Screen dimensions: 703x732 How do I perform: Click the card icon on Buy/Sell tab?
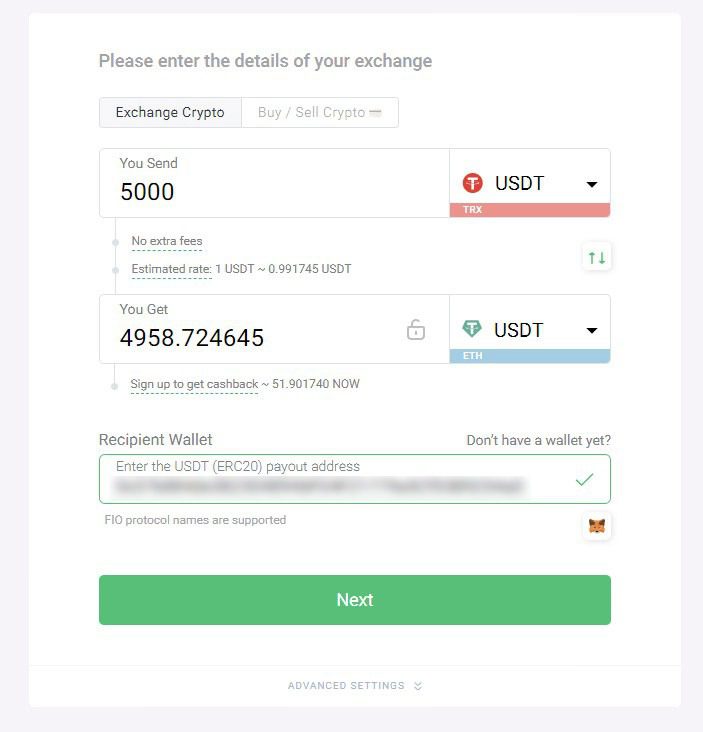pos(376,113)
